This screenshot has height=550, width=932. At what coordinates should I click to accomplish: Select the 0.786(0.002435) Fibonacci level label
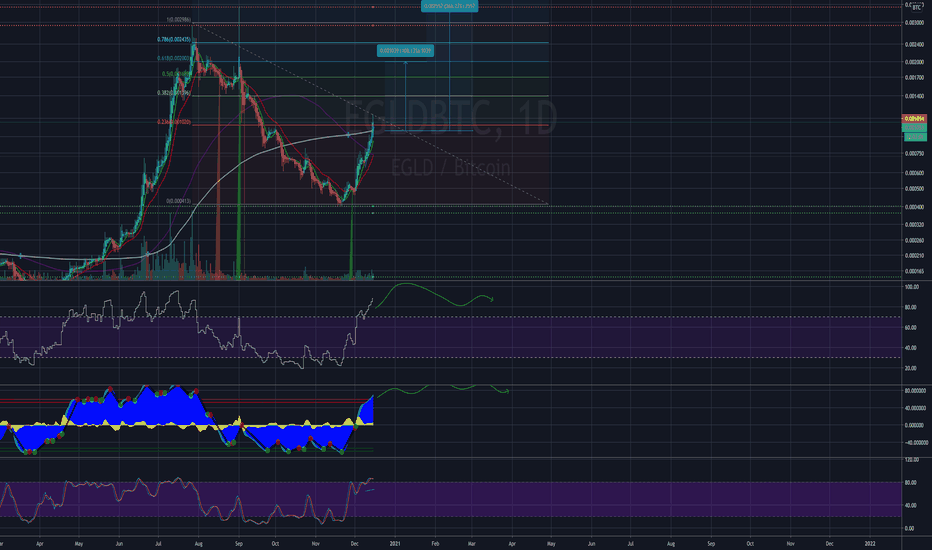pos(174,39)
